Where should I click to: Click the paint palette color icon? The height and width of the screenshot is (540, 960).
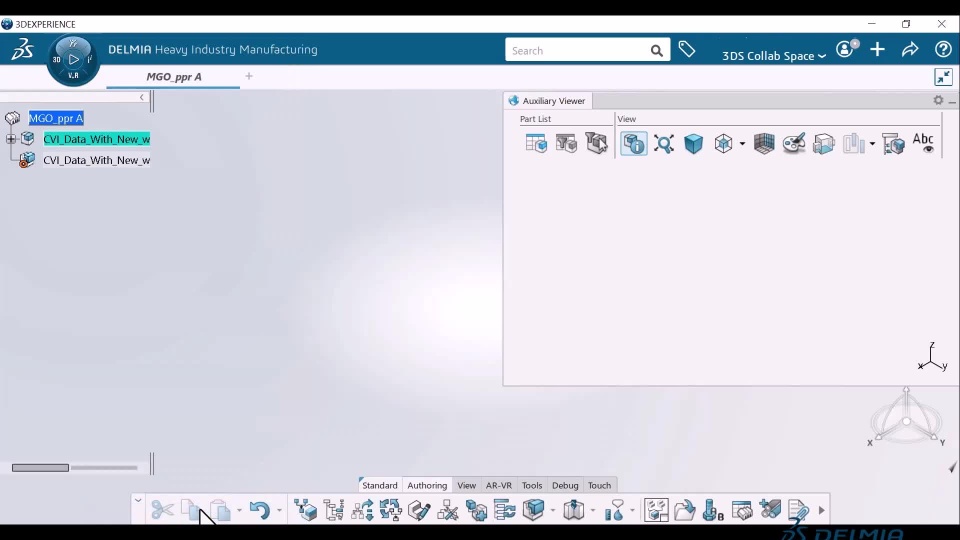point(794,143)
